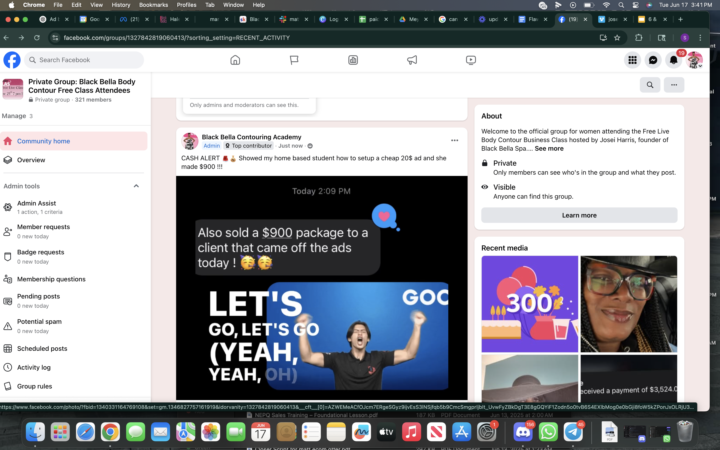Open the Pages flag icon
Screen dimensions: 720x450
pos(294,60)
